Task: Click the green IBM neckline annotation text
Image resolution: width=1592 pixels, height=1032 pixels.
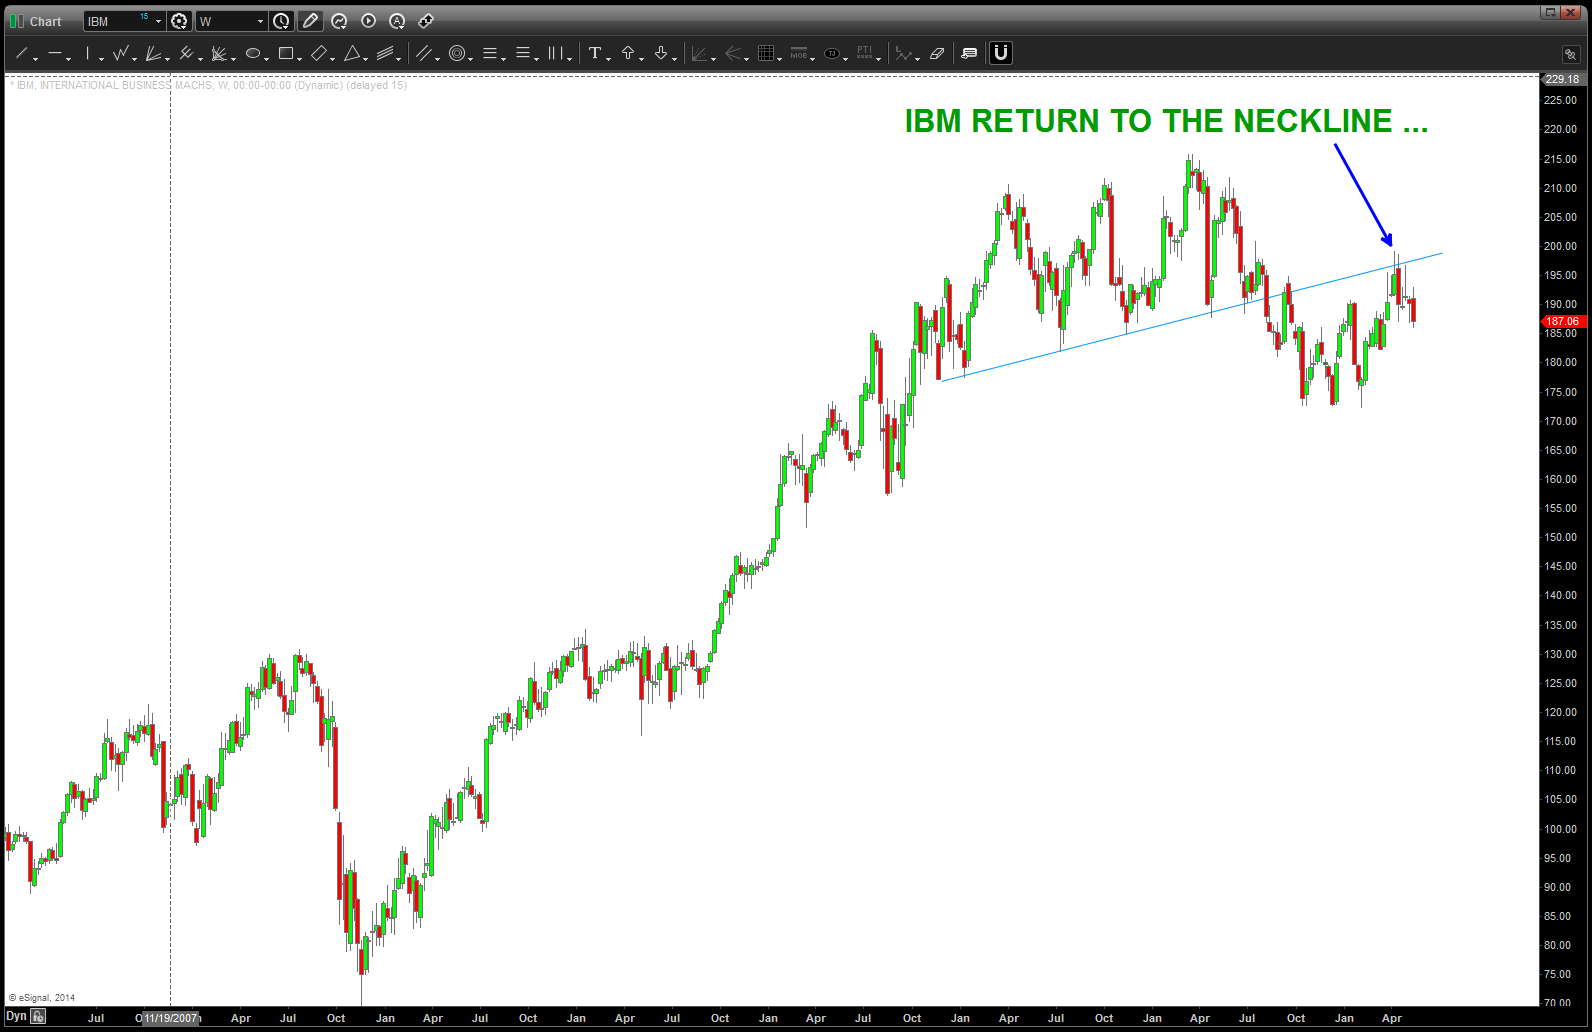Action: tap(1166, 121)
